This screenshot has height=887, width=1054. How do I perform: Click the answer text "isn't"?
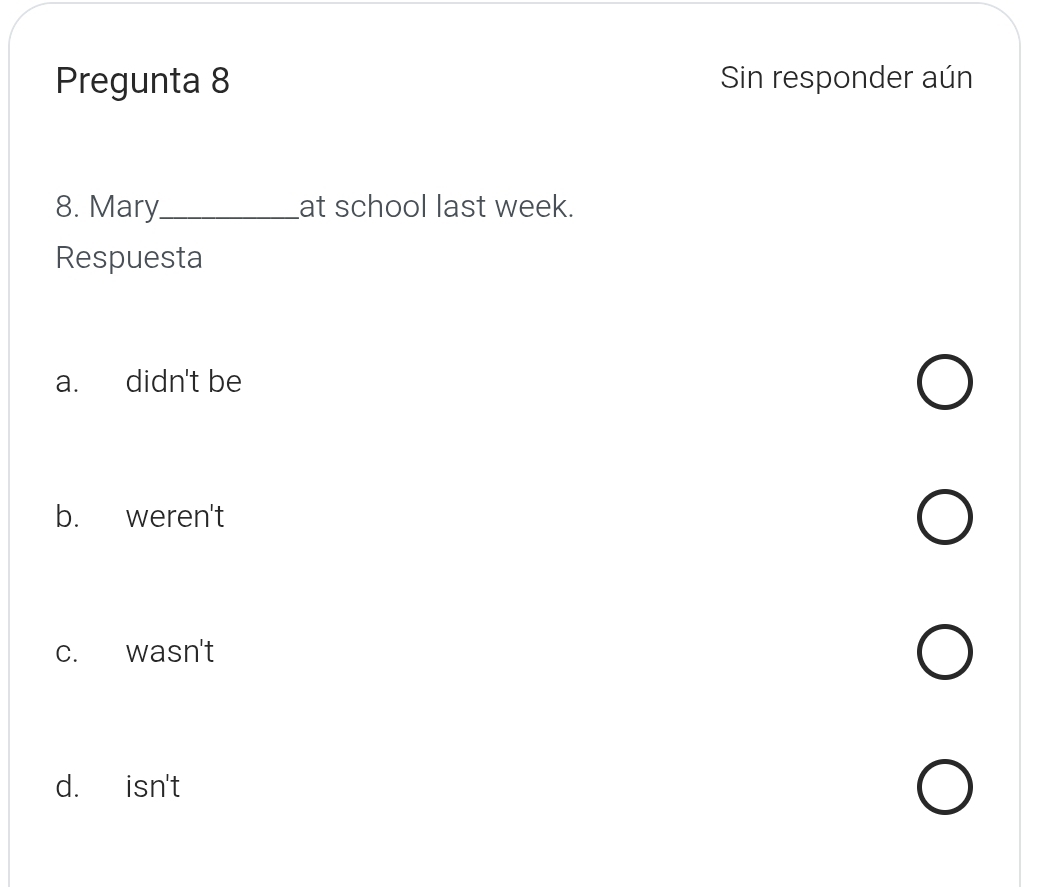[x=152, y=786]
